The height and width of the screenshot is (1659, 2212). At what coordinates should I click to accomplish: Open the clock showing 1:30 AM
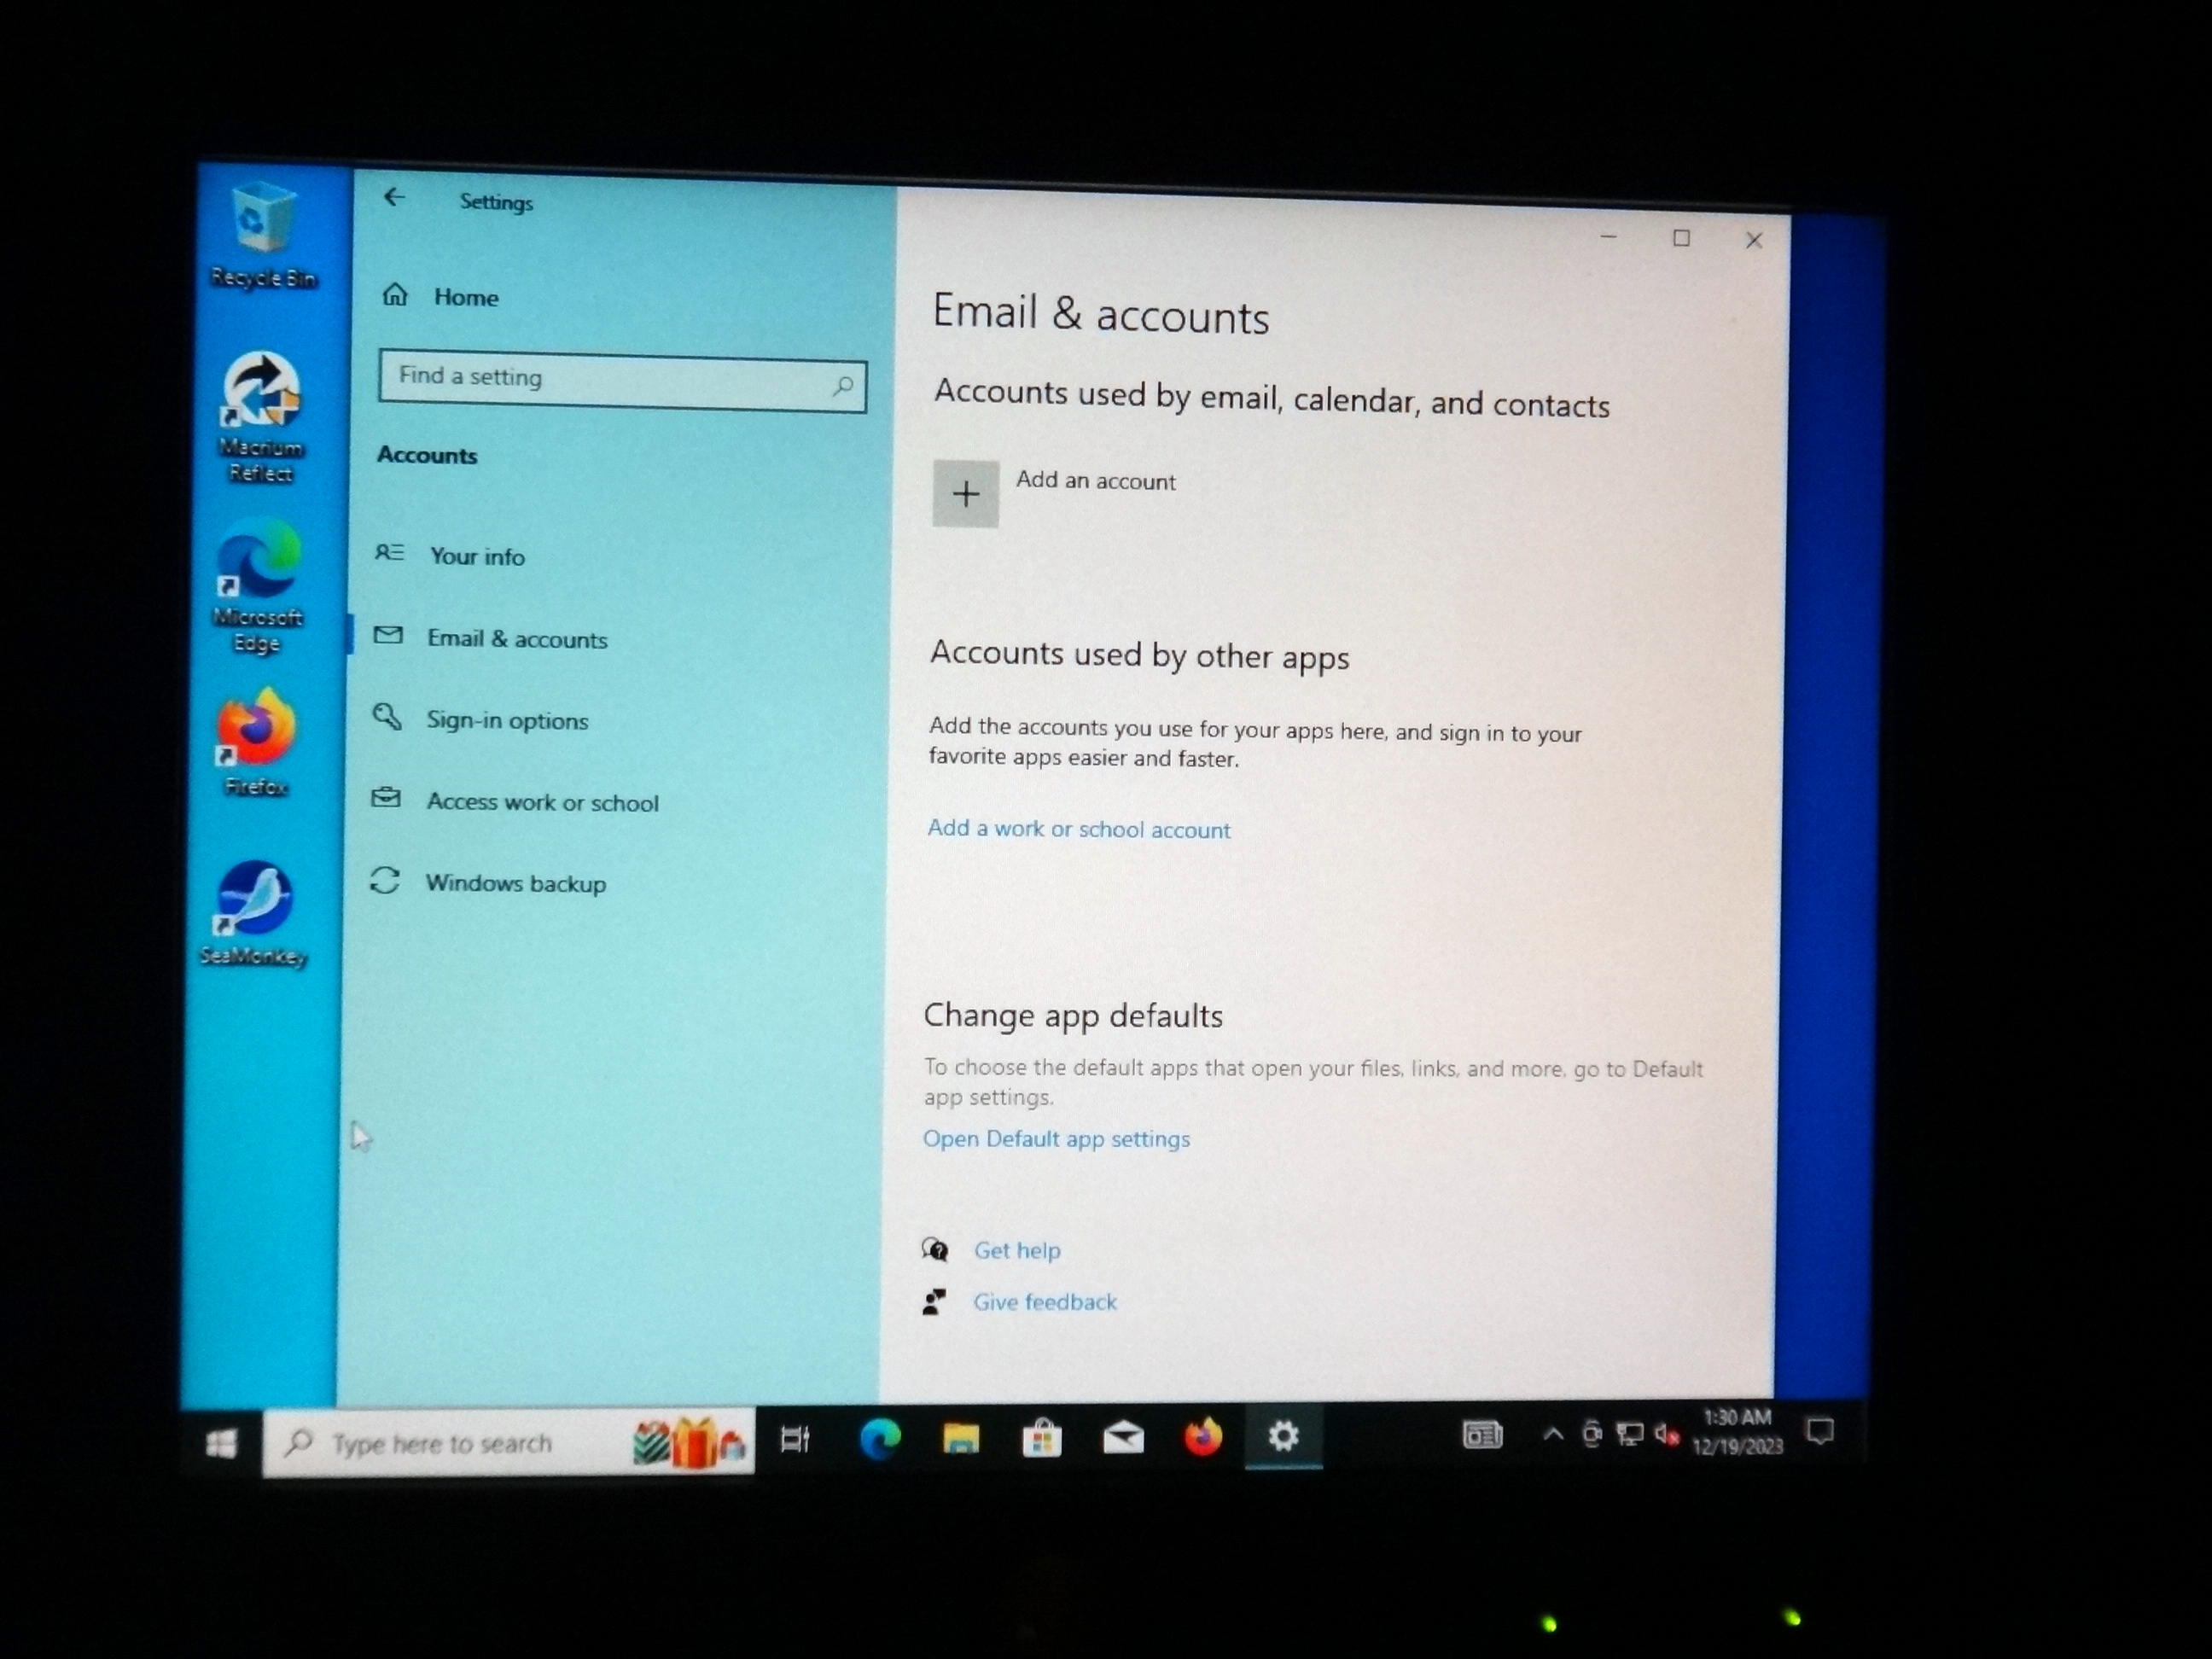(x=1738, y=1432)
